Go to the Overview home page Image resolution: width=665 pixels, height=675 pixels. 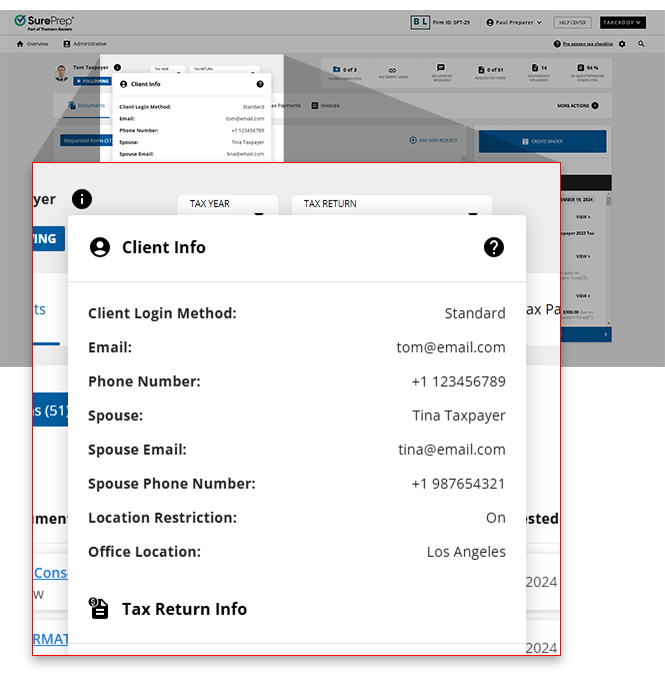click(32, 44)
